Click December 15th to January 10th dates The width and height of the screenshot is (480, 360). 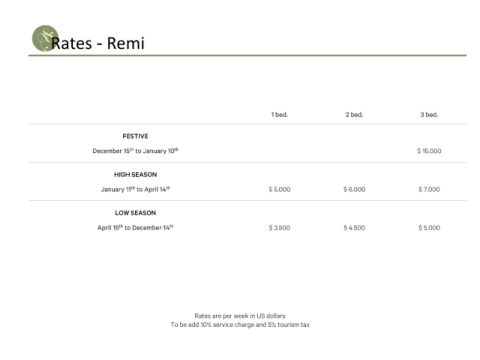click(x=135, y=151)
